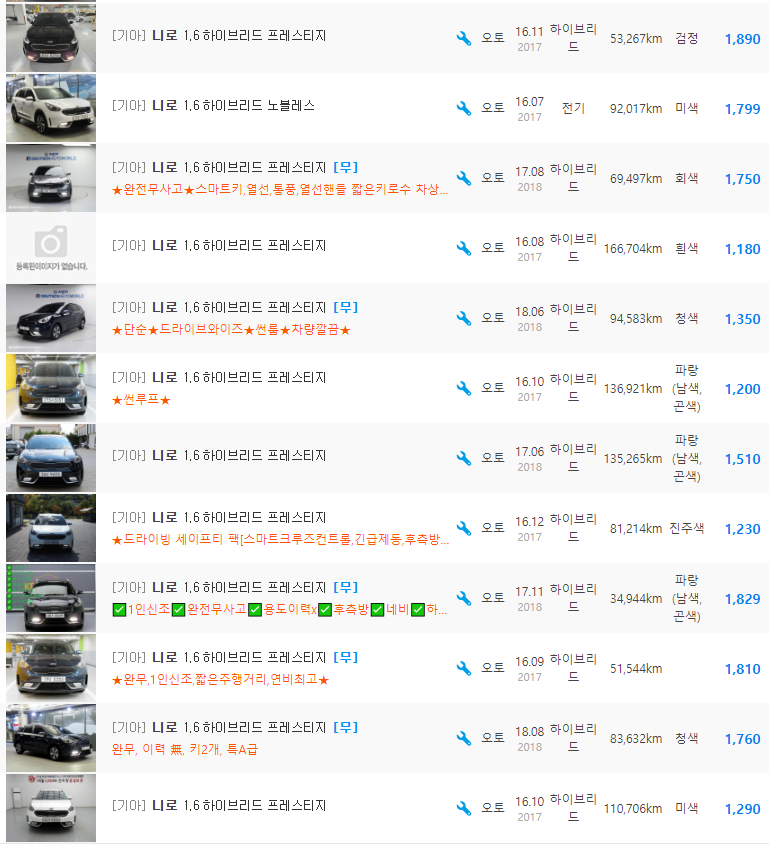Click 전기 fuel type in 노블레스 row
The width and height of the screenshot is (769, 844).
pos(573,108)
